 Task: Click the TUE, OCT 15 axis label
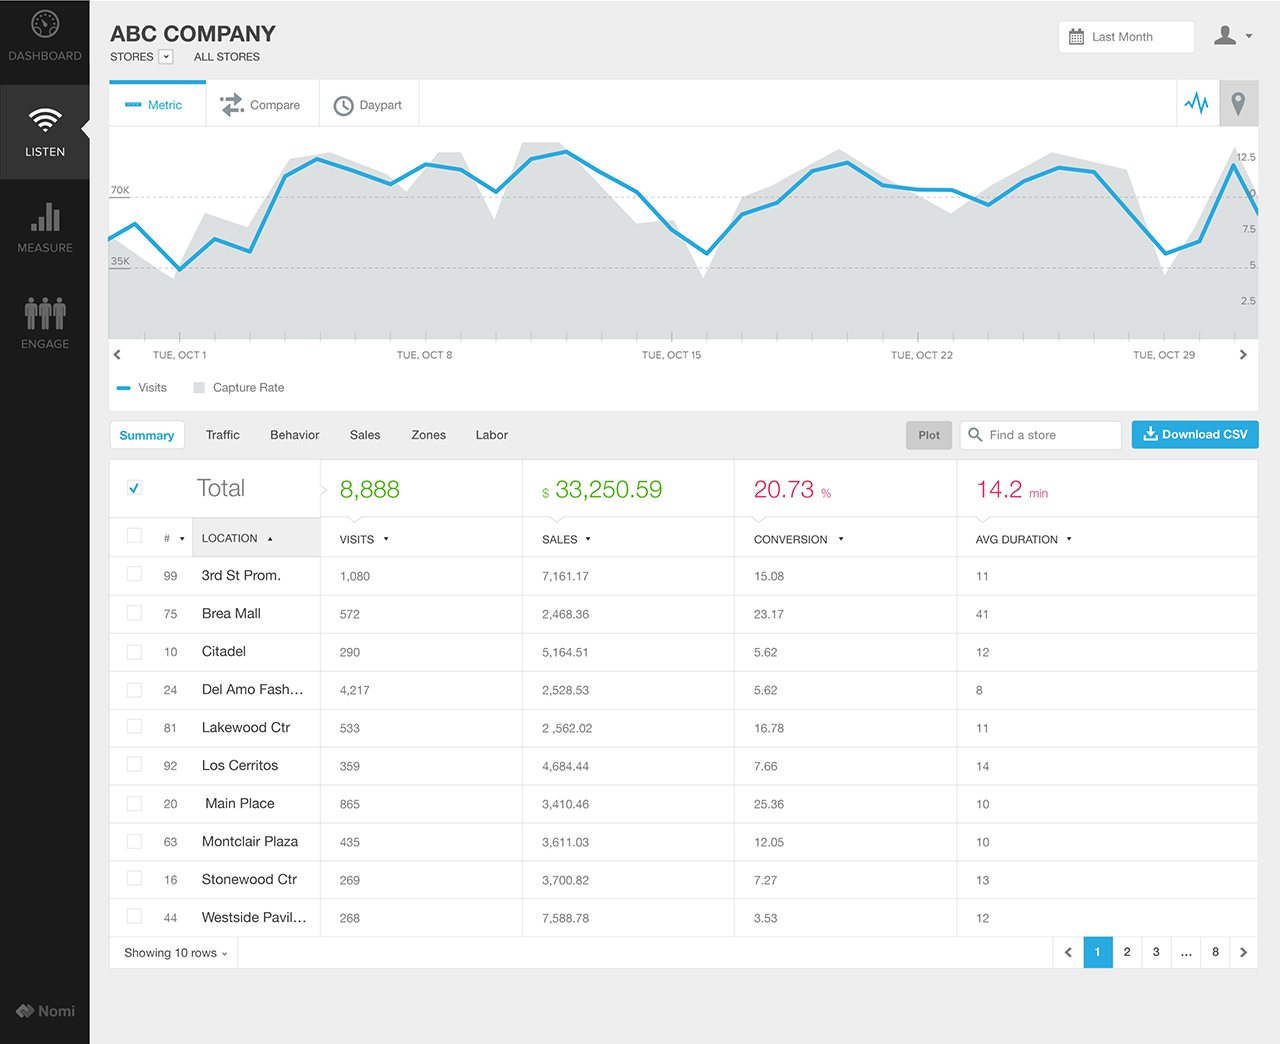(671, 355)
